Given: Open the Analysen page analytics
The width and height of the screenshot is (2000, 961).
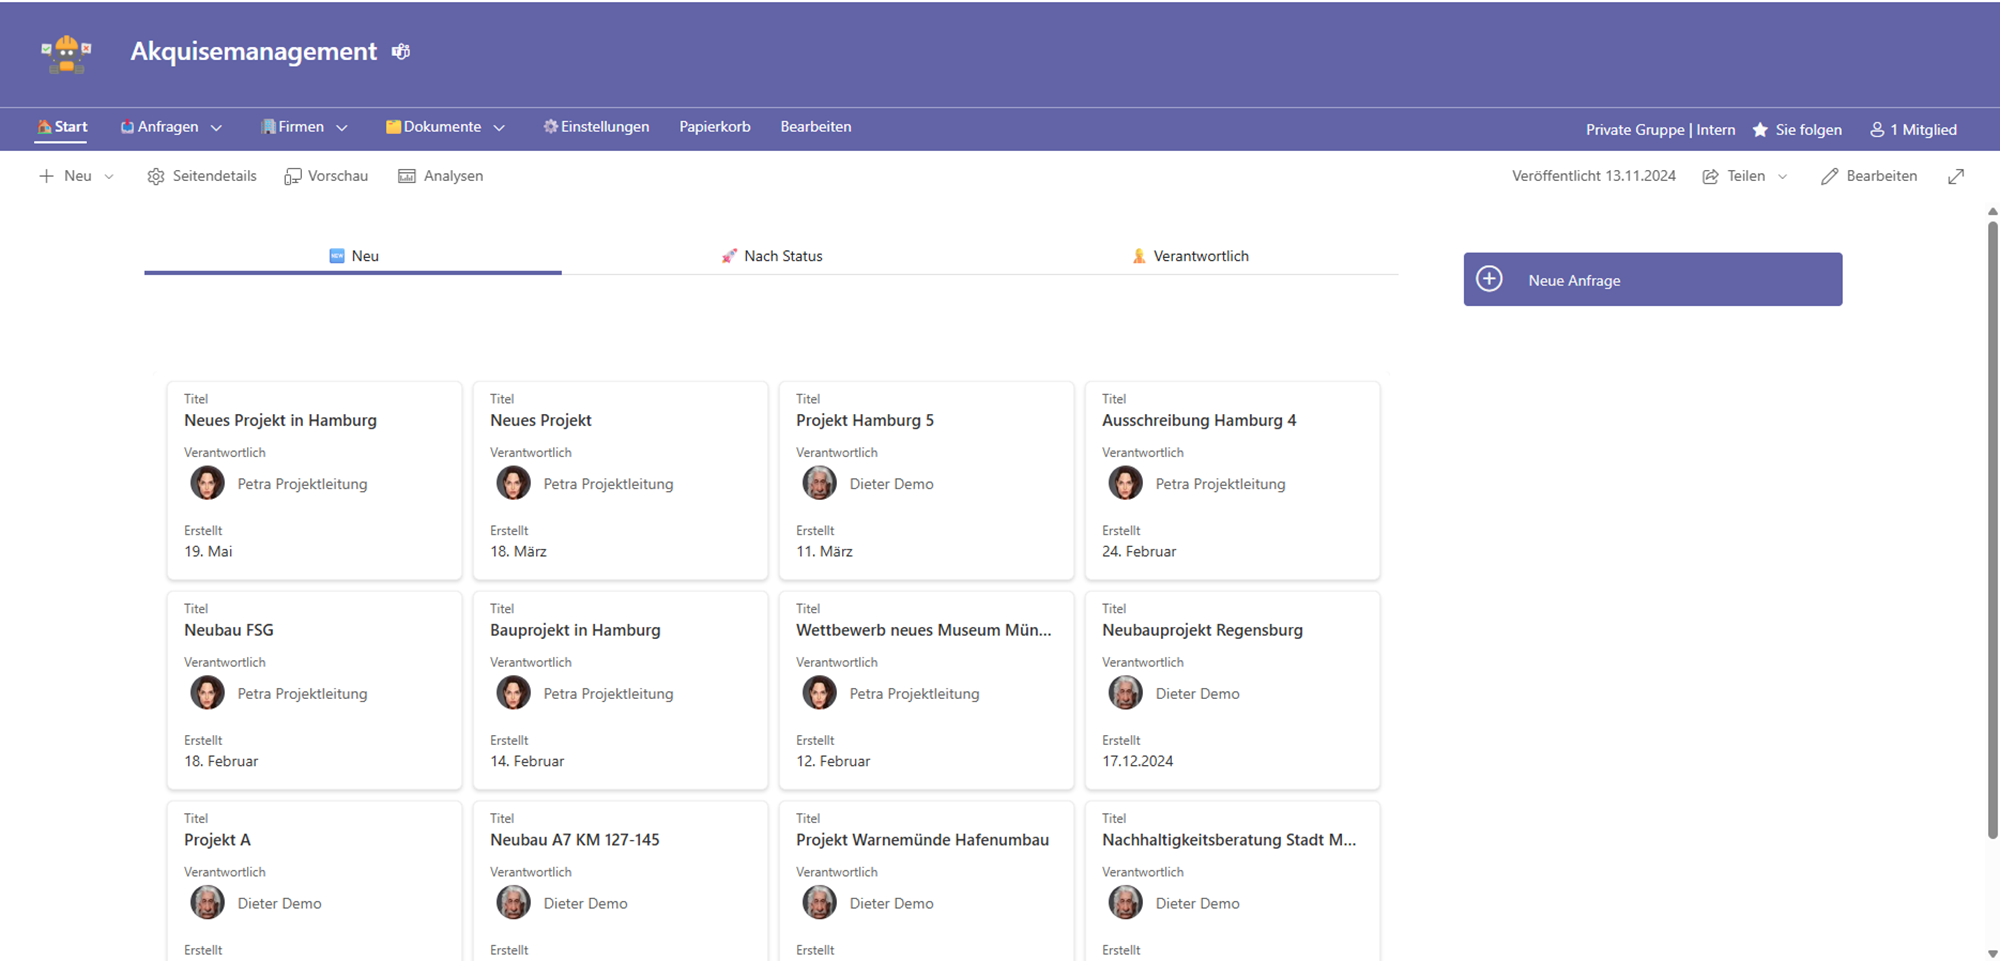Looking at the screenshot, I should click(440, 176).
